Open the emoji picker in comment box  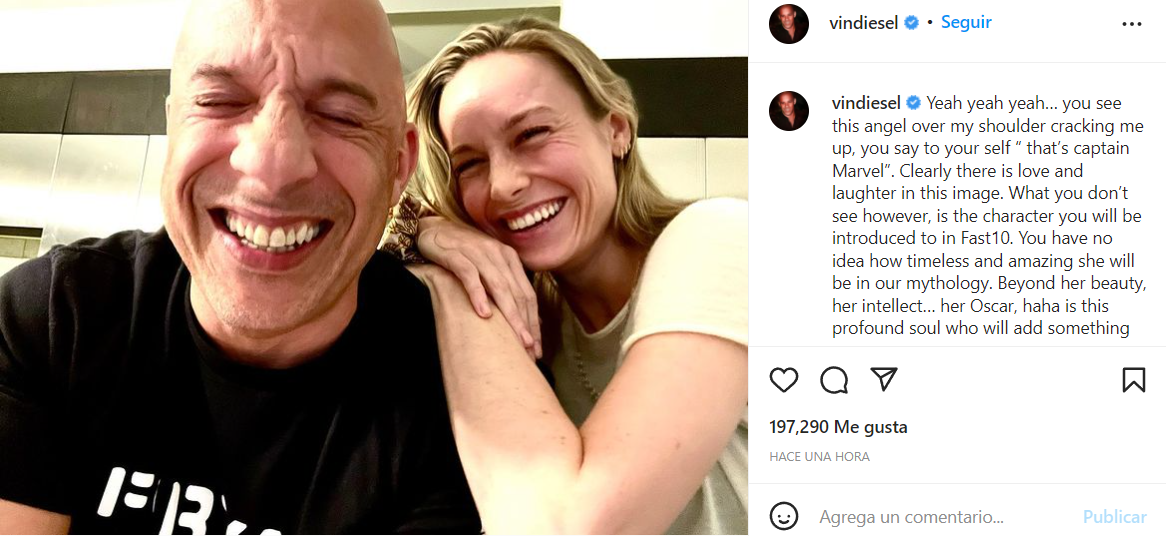[x=784, y=516]
